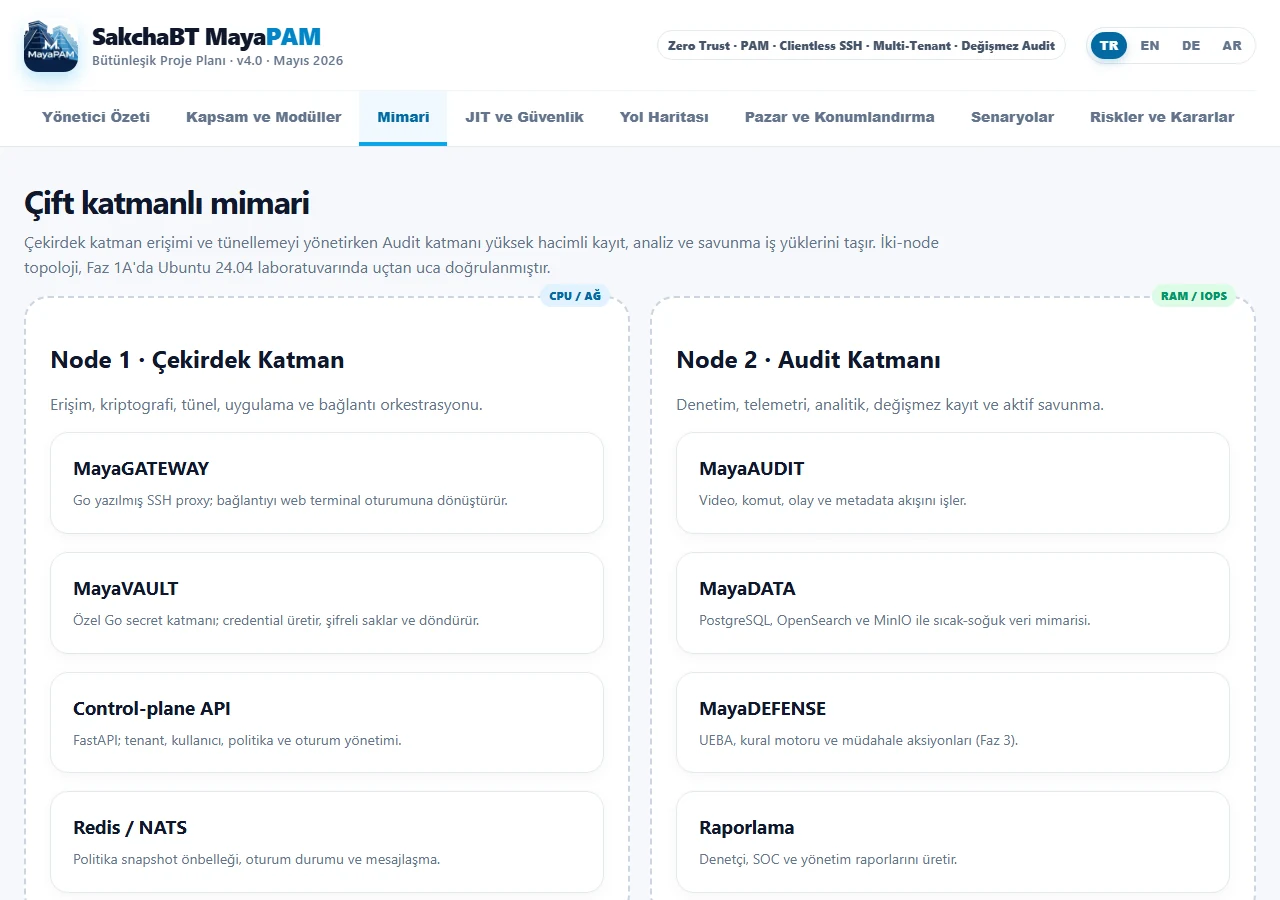
Task: Click 'Özel Go secret katmanı' description
Action: [x=276, y=620]
